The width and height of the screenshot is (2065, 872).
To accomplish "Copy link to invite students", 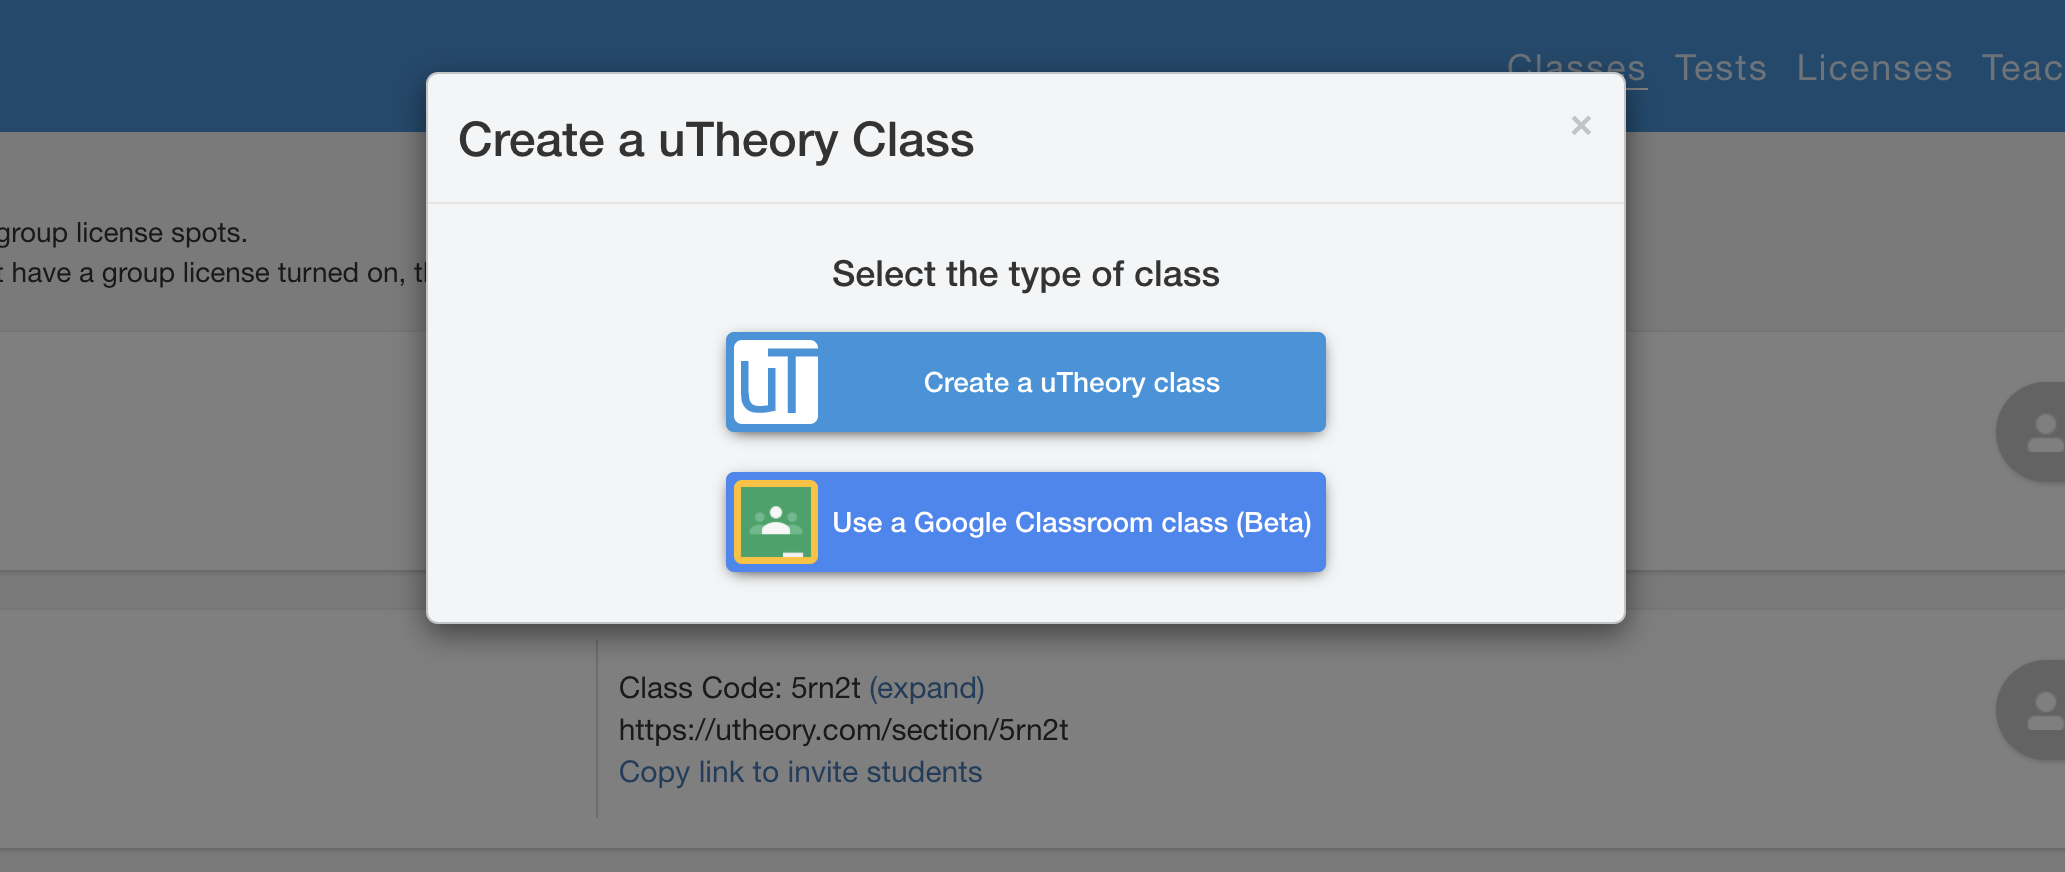I will pyautogui.click(x=800, y=772).
